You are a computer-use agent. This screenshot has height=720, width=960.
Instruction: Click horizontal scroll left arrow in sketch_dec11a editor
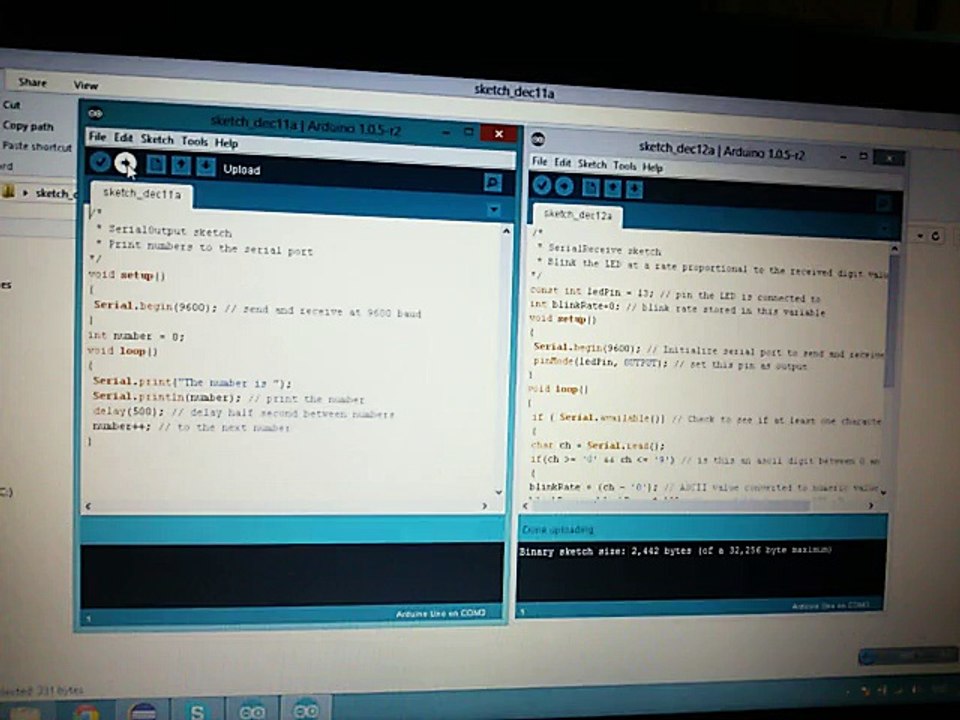88,506
